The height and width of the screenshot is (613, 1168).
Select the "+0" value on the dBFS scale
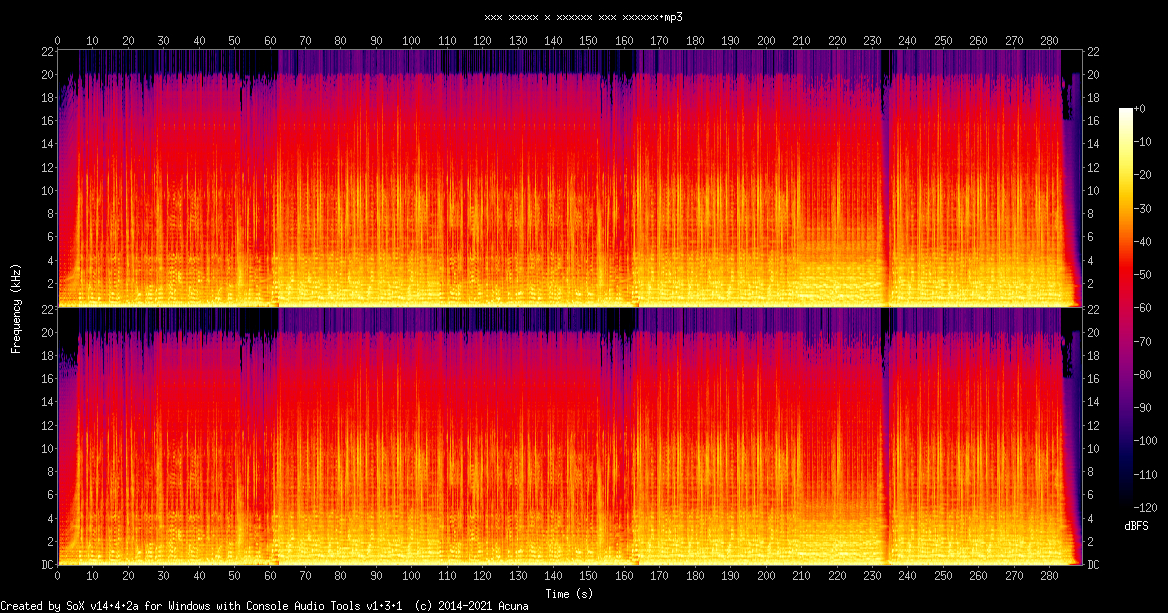click(1140, 109)
